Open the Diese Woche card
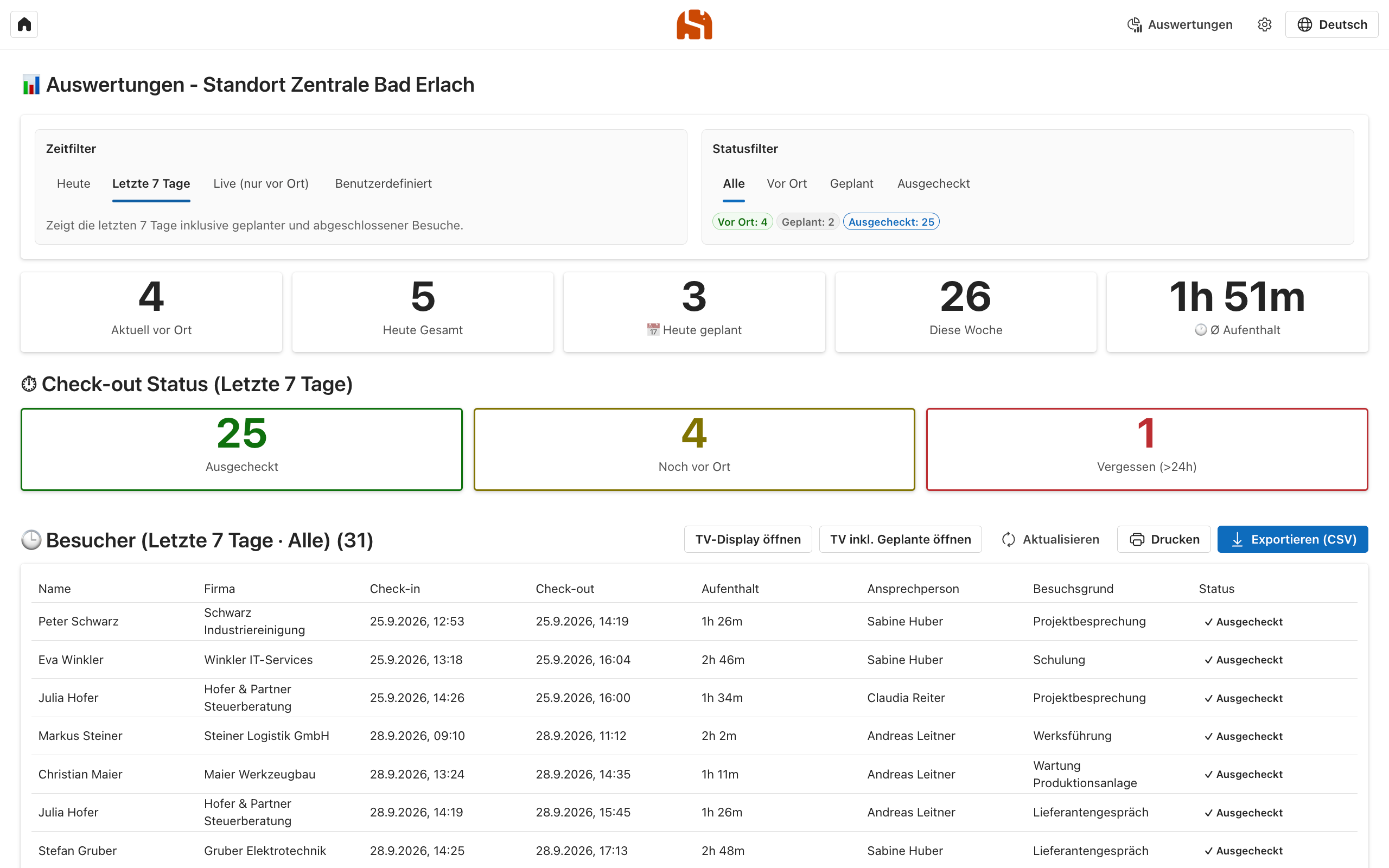This screenshot has height=868, width=1389. pyautogui.click(x=966, y=312)
